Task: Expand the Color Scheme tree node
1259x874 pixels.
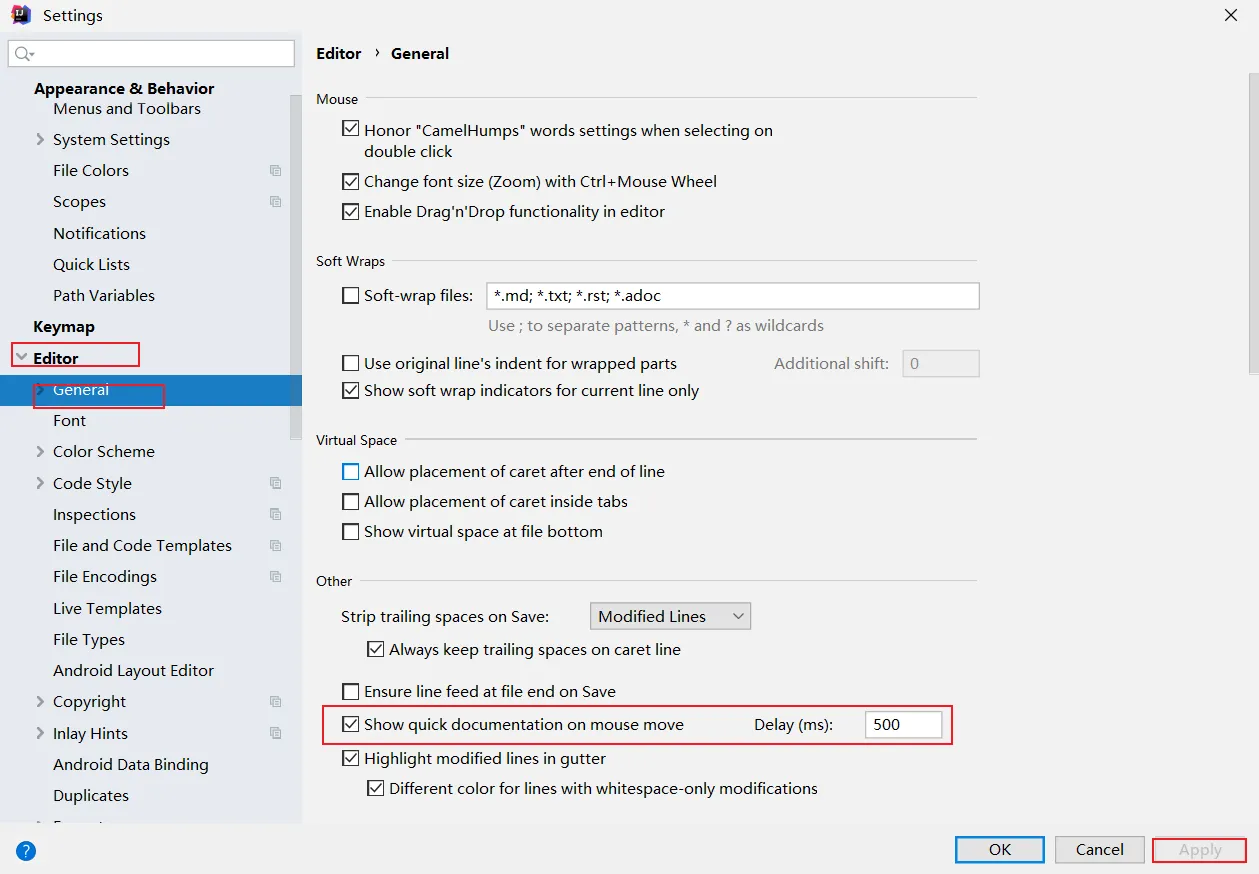Action: point(40,452)
